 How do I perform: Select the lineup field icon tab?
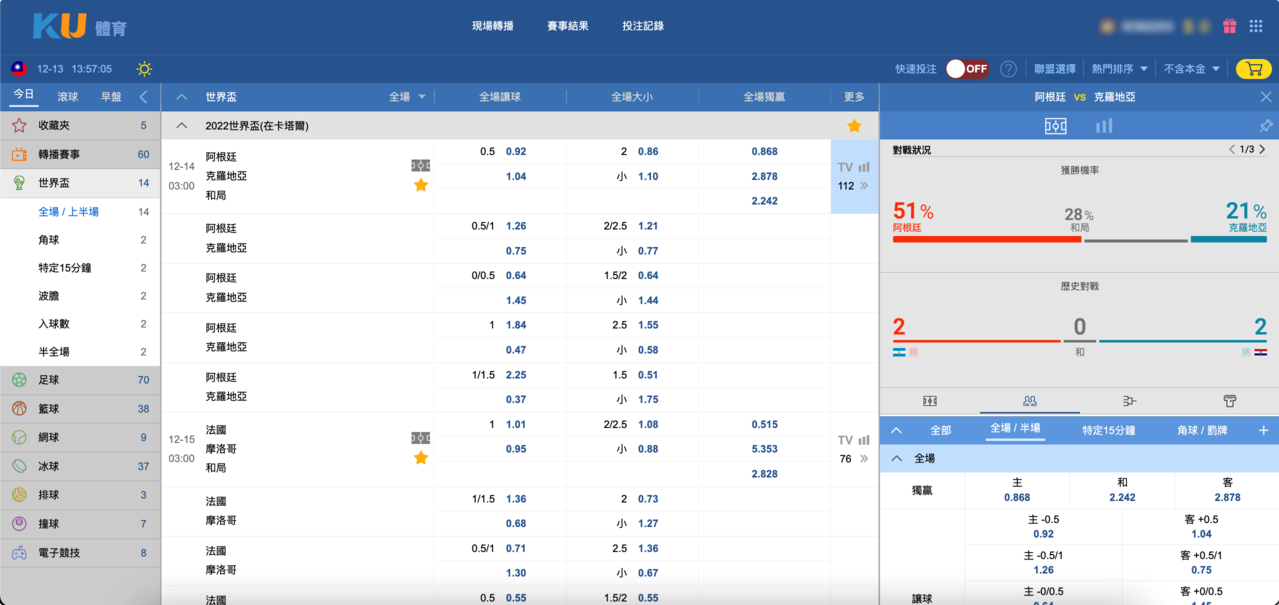930,401
